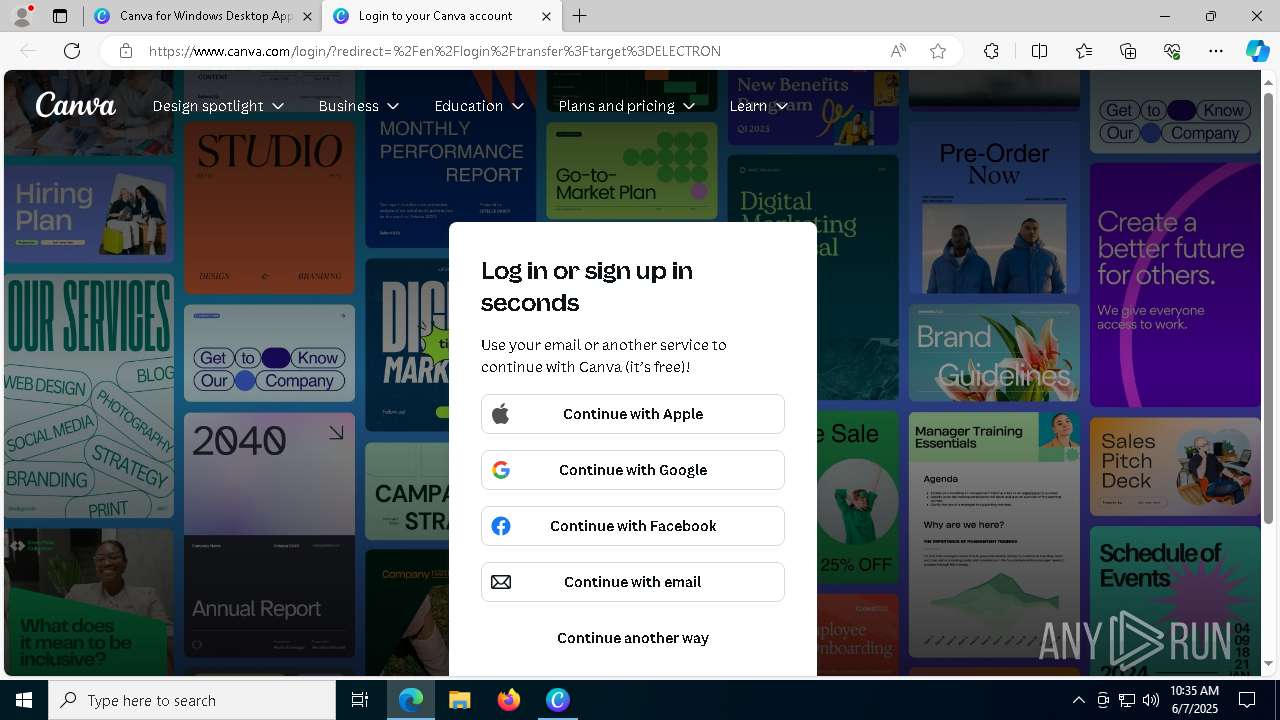View site information lock icon
The width and height of the screenshot is (1280, 720).
pyautogui.click(x=126, y=51)
